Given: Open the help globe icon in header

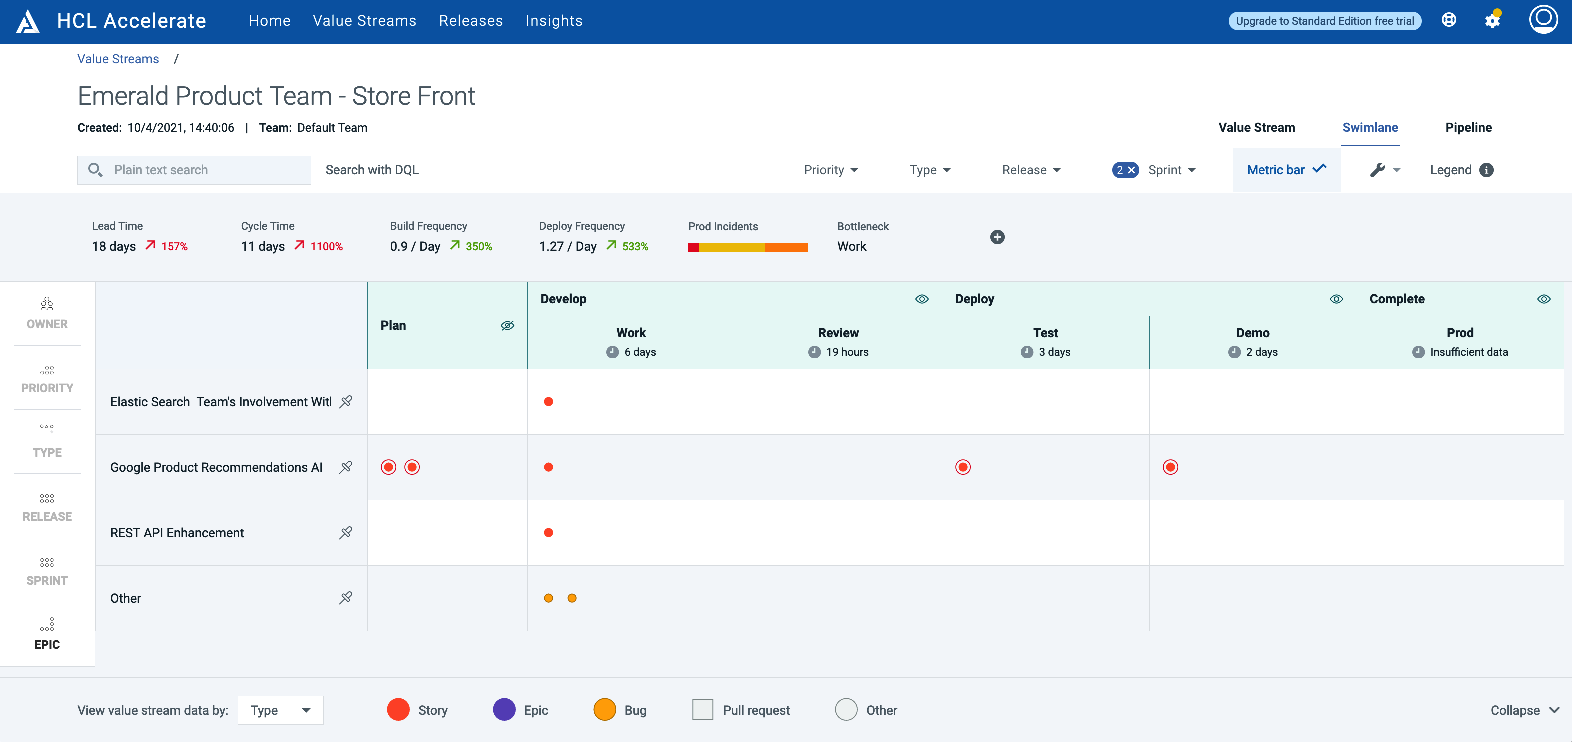Looking at the screenshot, I should click(1449, 20).
